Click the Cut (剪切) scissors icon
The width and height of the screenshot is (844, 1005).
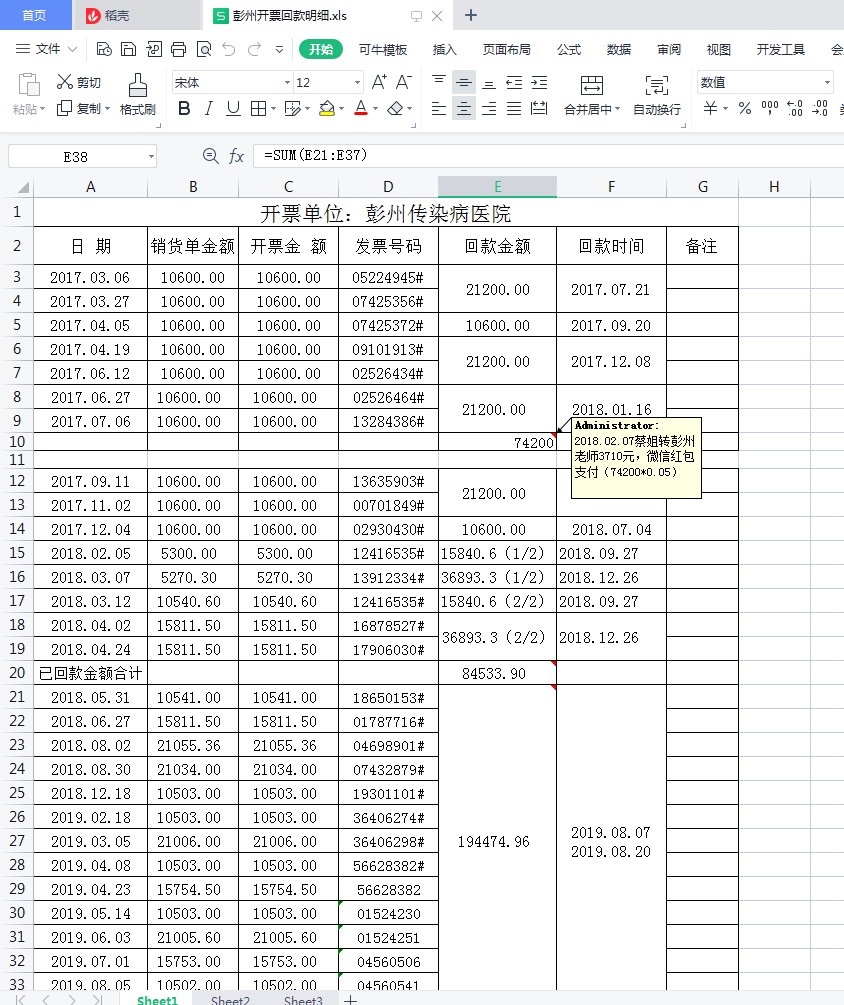(65, 82)
